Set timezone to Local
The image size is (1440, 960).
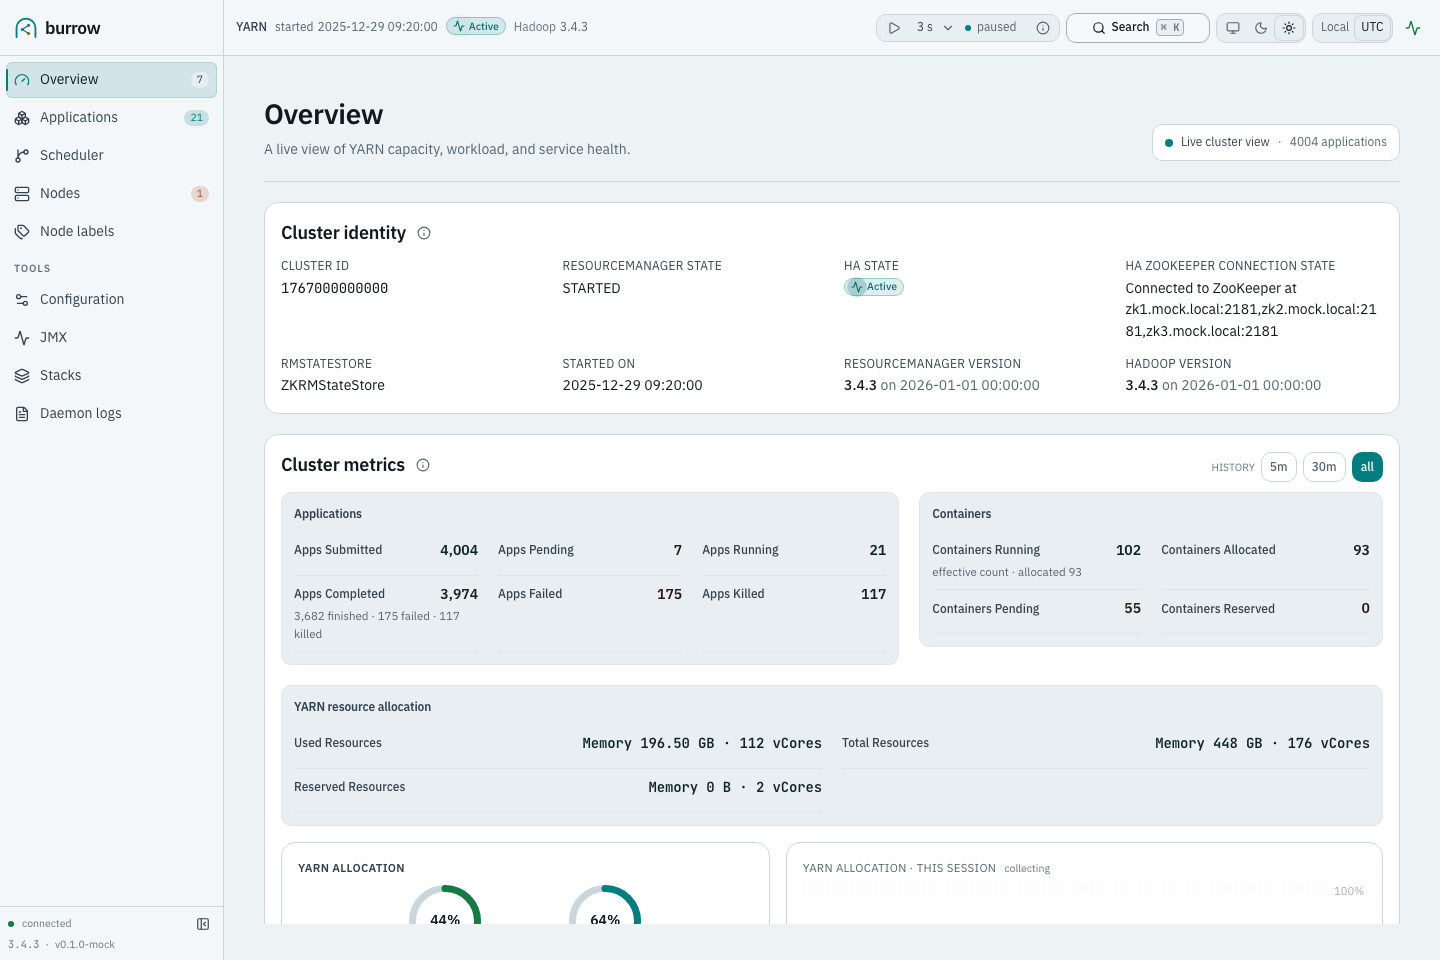click(1335, 28)
